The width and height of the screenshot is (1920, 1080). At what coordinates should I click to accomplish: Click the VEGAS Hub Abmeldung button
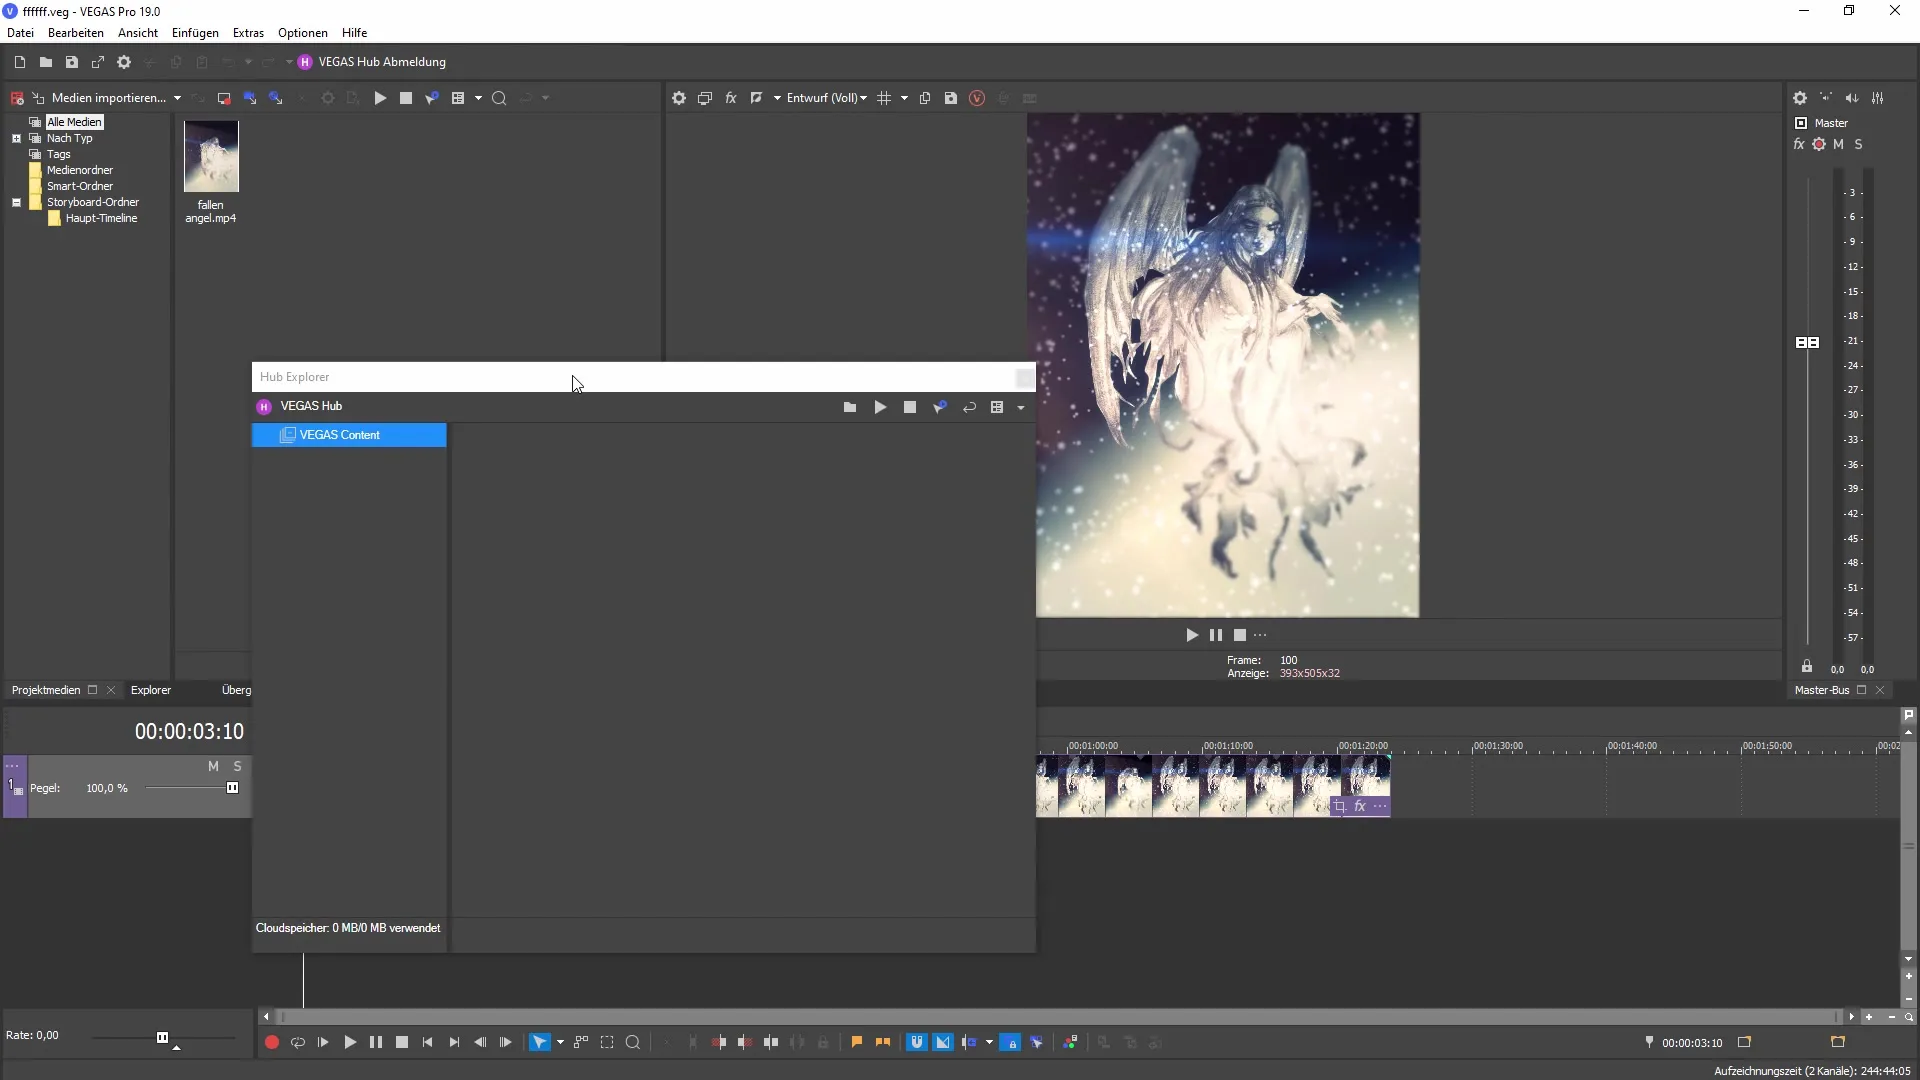click(x=372, y=62)
